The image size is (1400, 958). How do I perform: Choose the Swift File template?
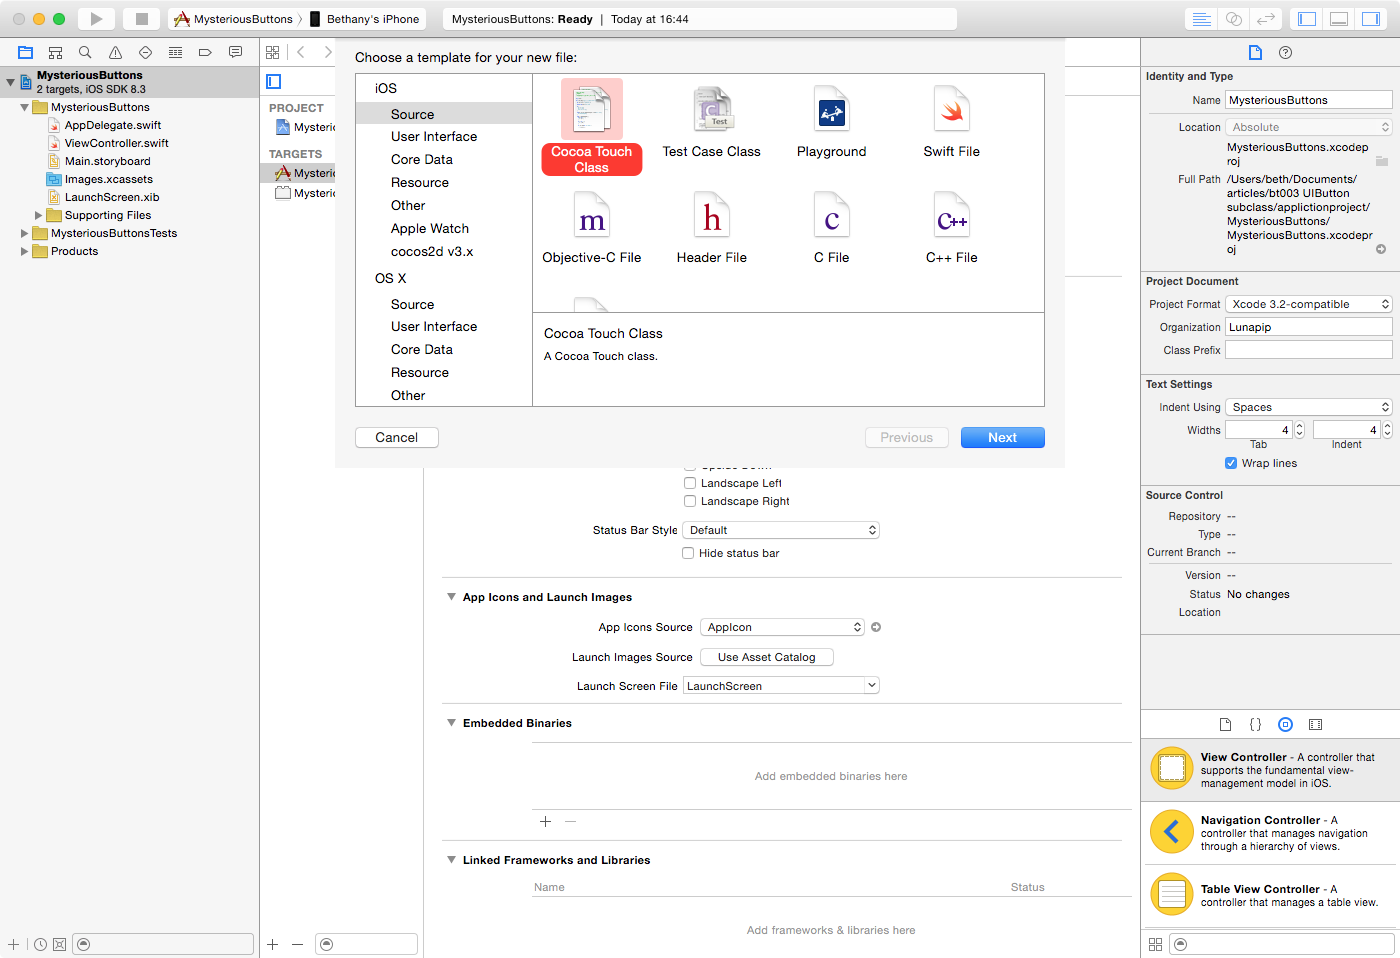pos(952,123)
